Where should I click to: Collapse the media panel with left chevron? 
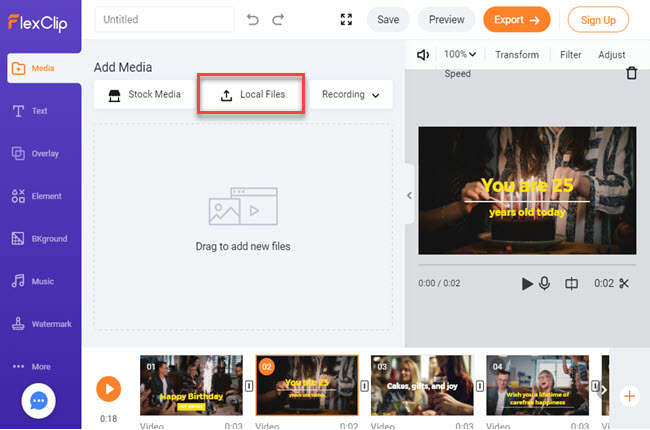[x=409, y=195]
